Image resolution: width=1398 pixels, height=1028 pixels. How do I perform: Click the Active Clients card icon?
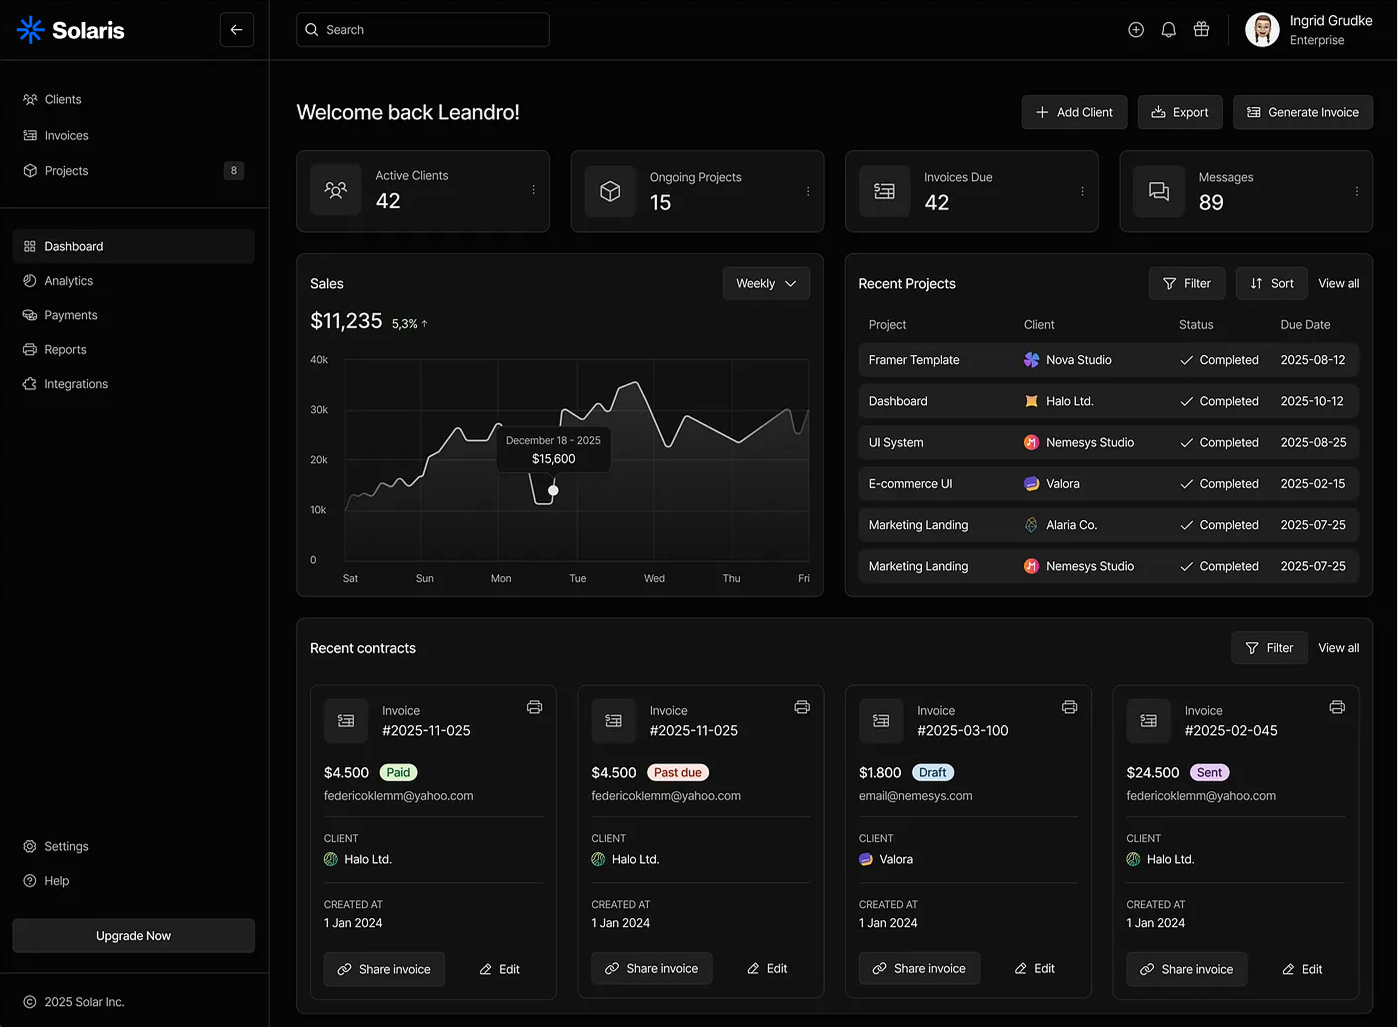[x=336, y=190]
